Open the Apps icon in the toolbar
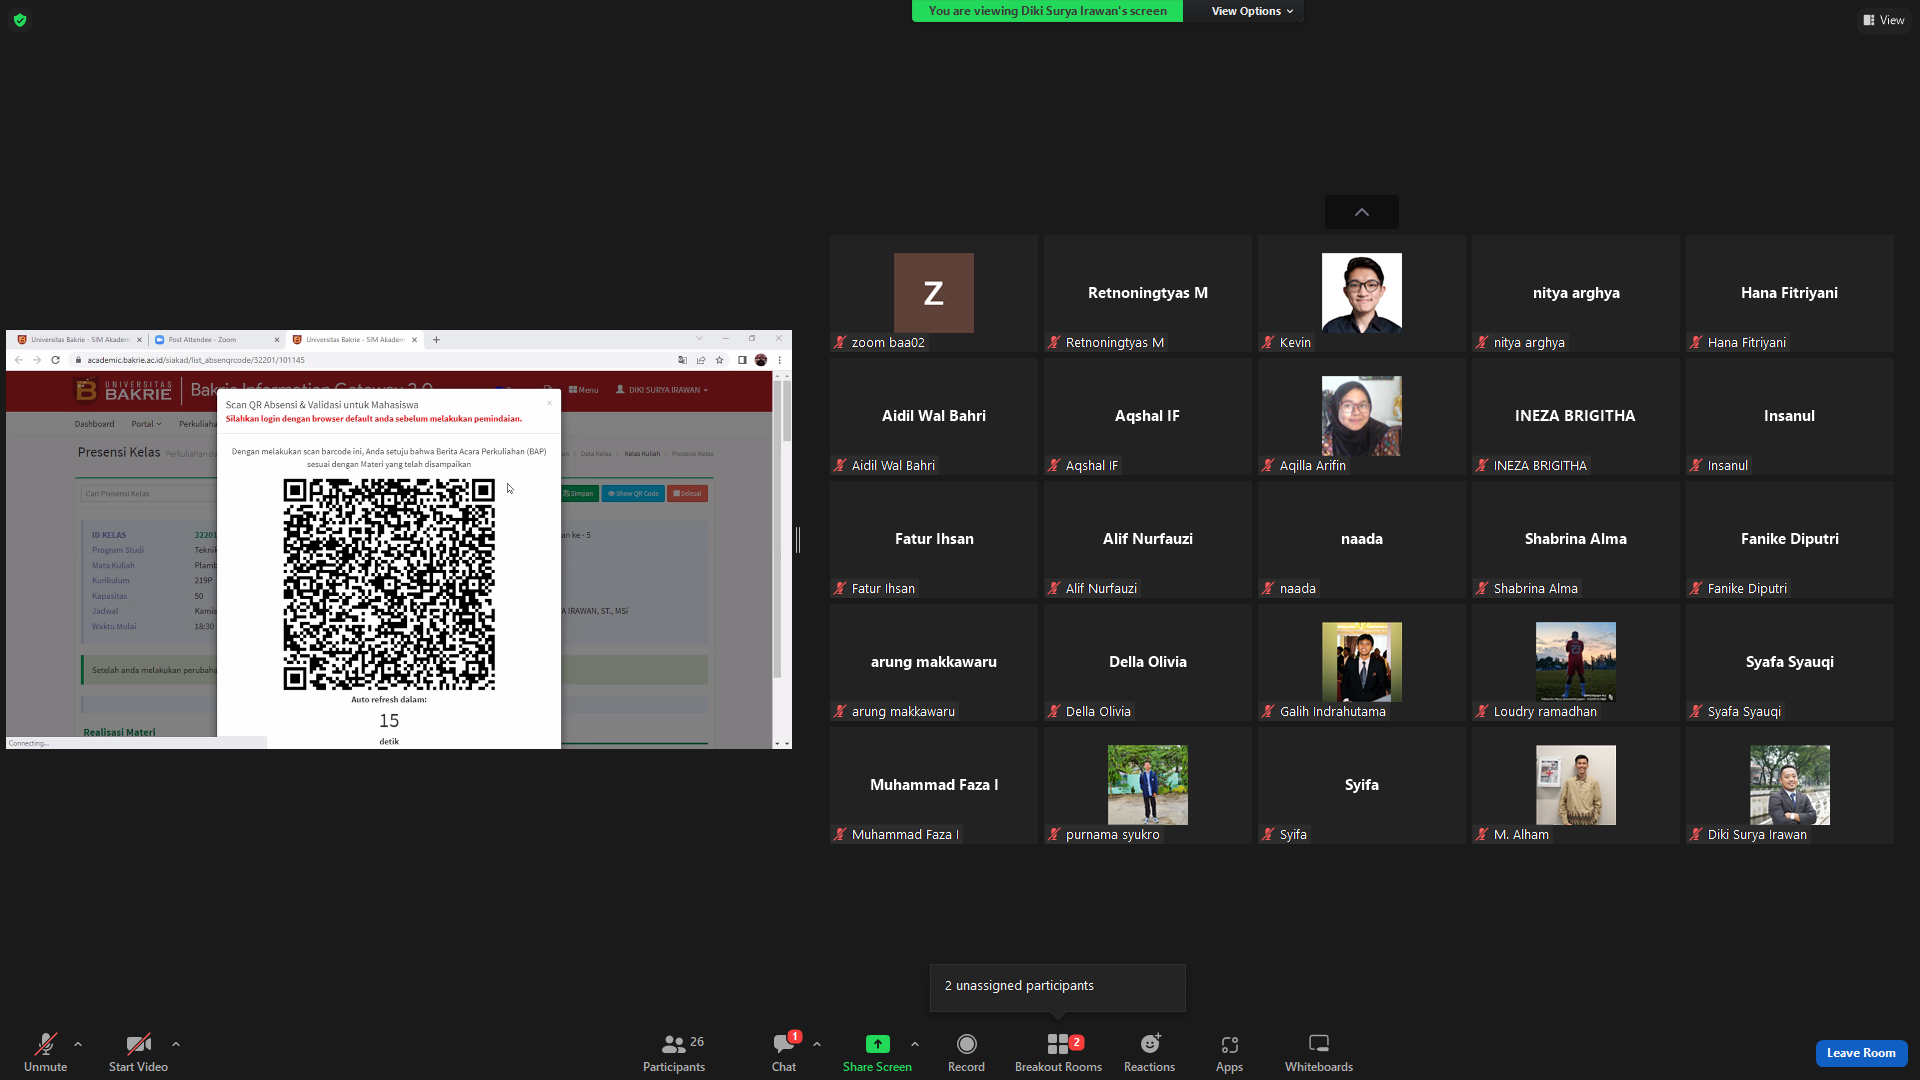 click(1229, 1044)
